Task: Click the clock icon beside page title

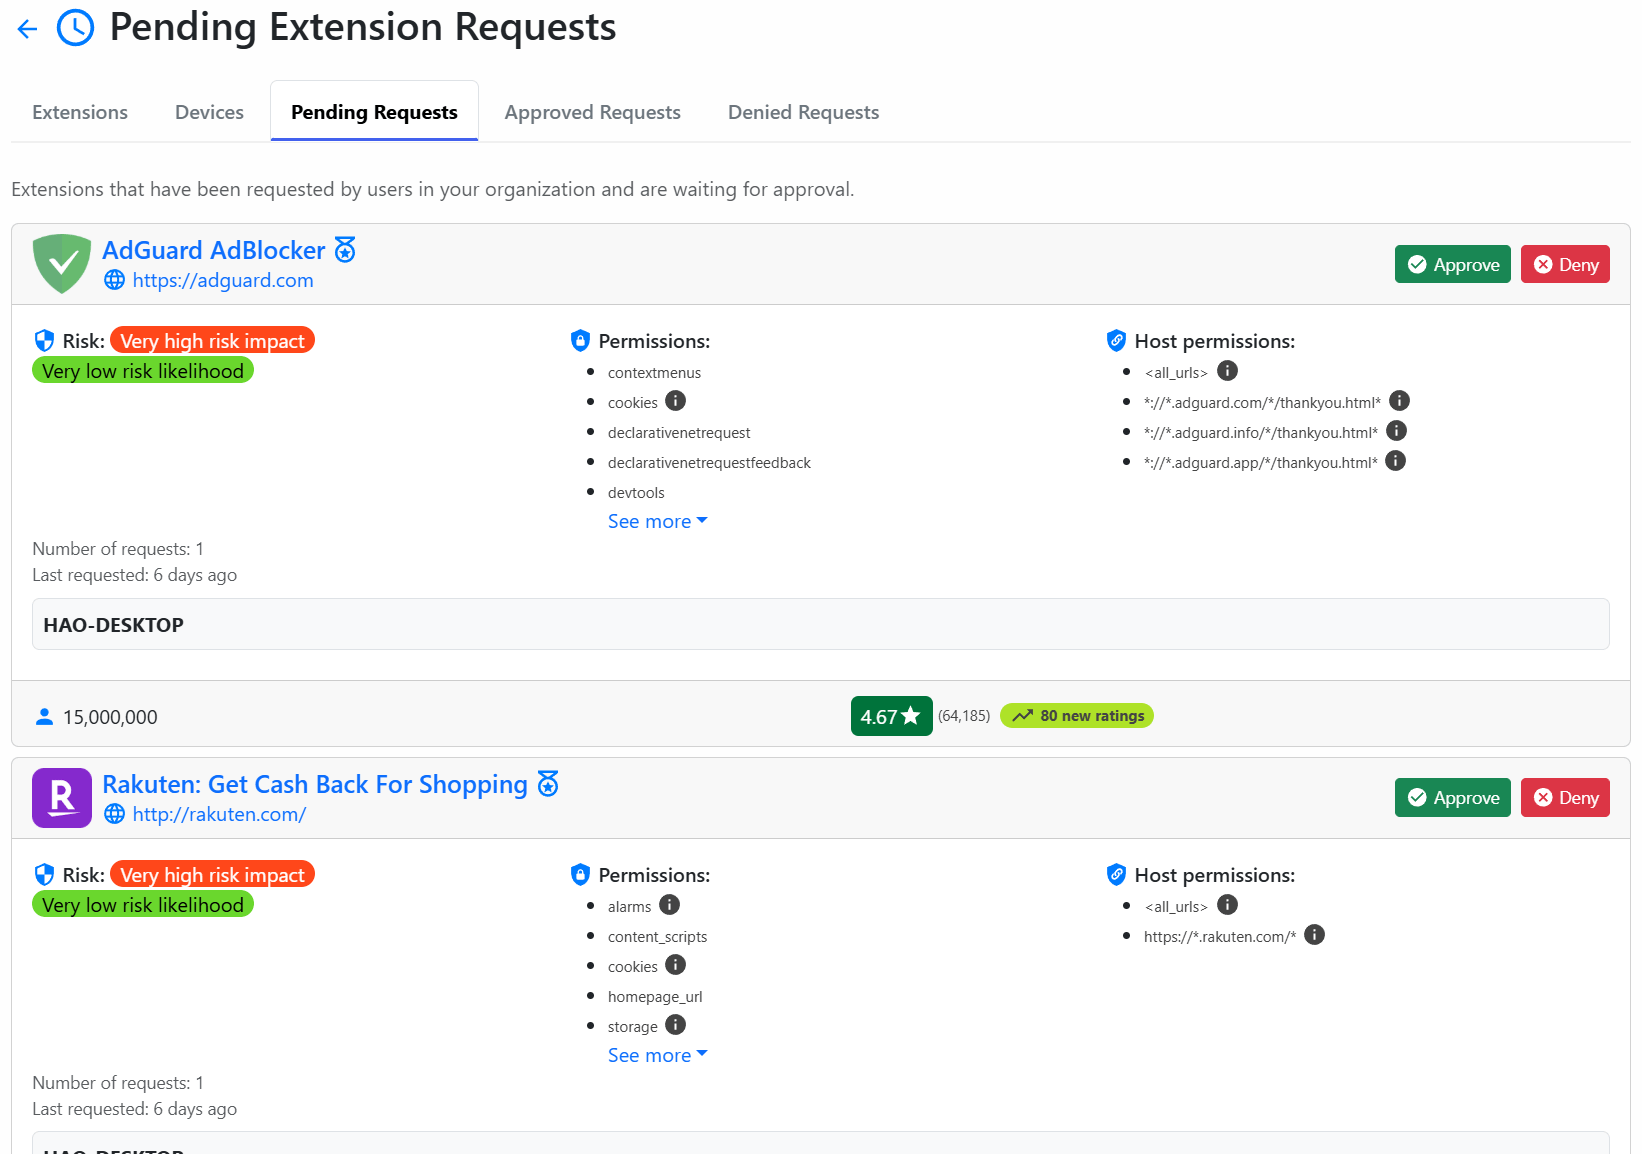Action: 76,28
